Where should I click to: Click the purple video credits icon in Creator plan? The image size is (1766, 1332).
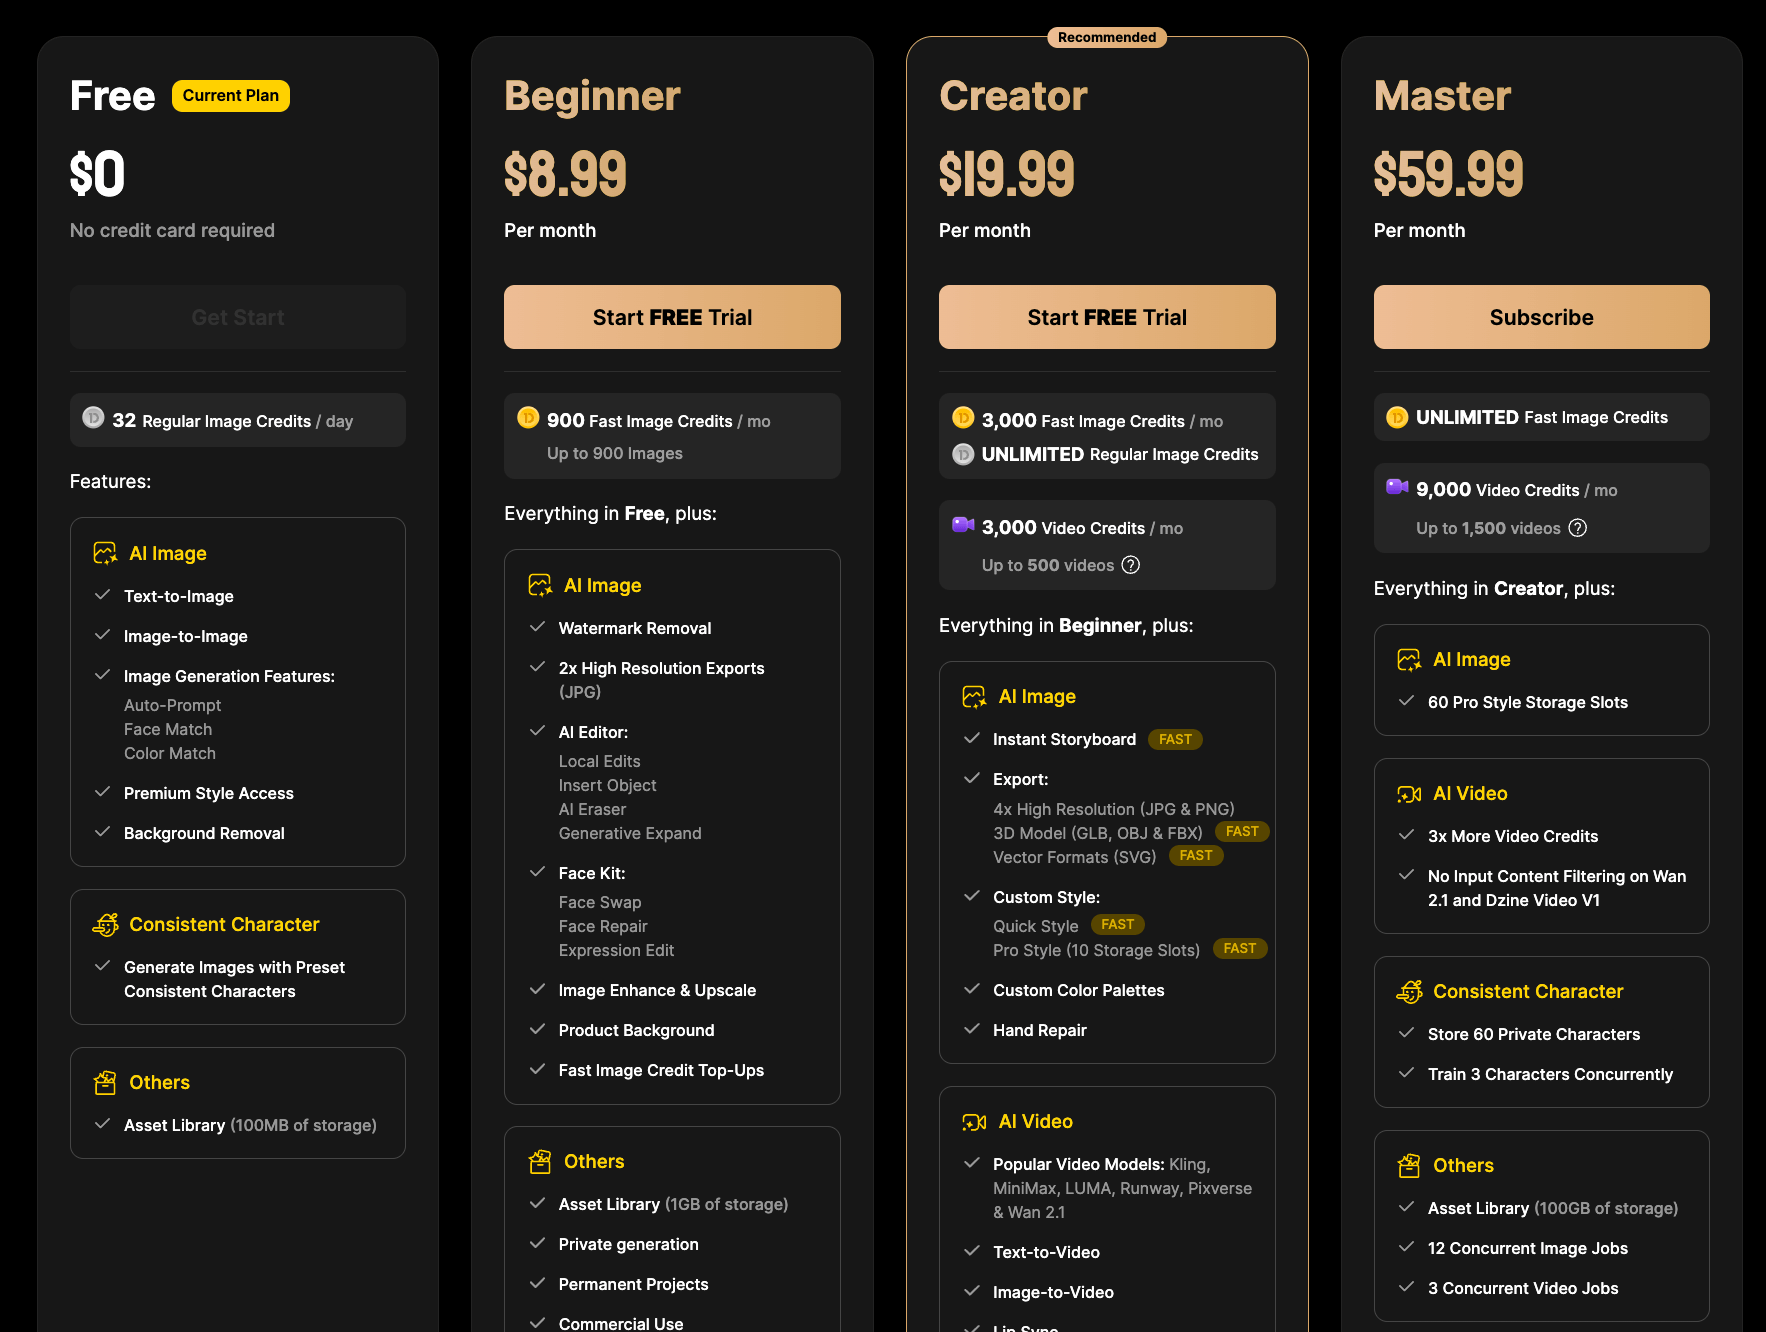962,525
